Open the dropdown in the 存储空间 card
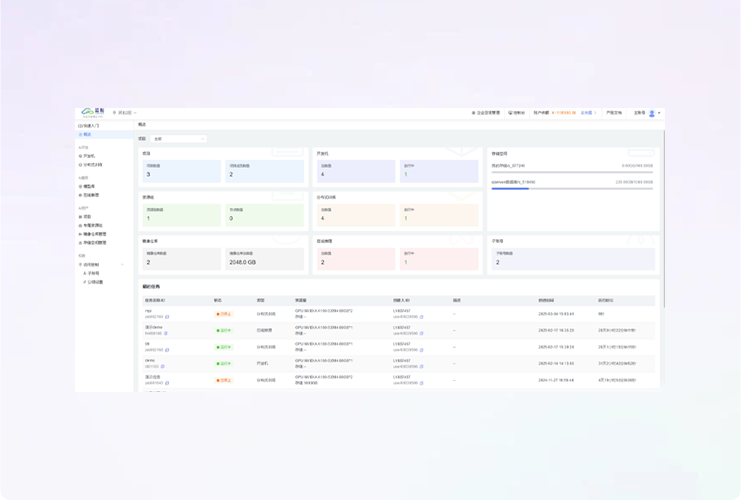 (641, 154)
